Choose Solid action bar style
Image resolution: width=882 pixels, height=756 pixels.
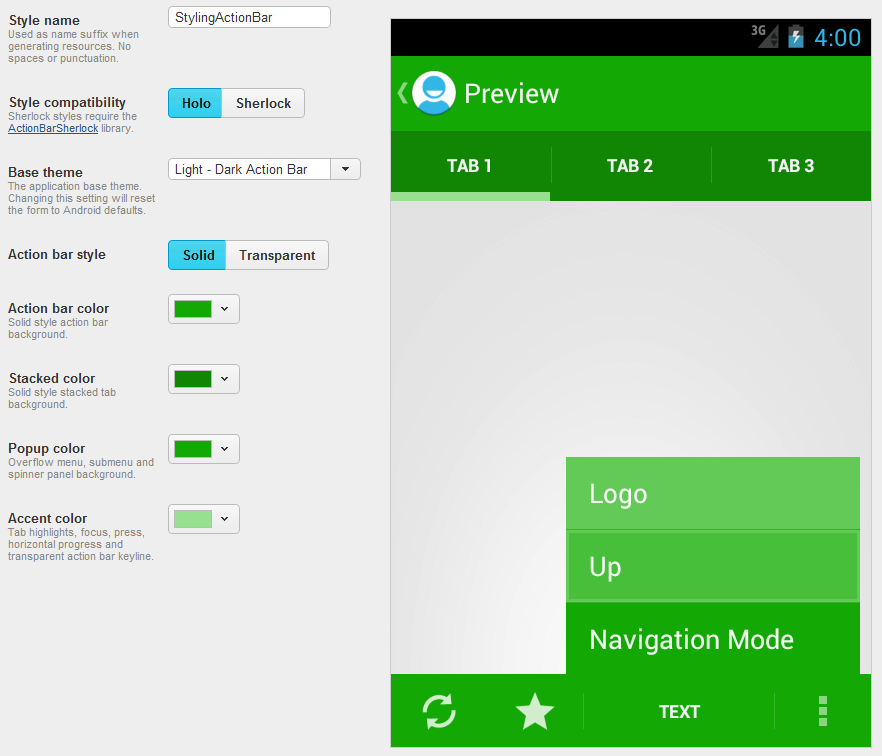click(x=197, y=255)
